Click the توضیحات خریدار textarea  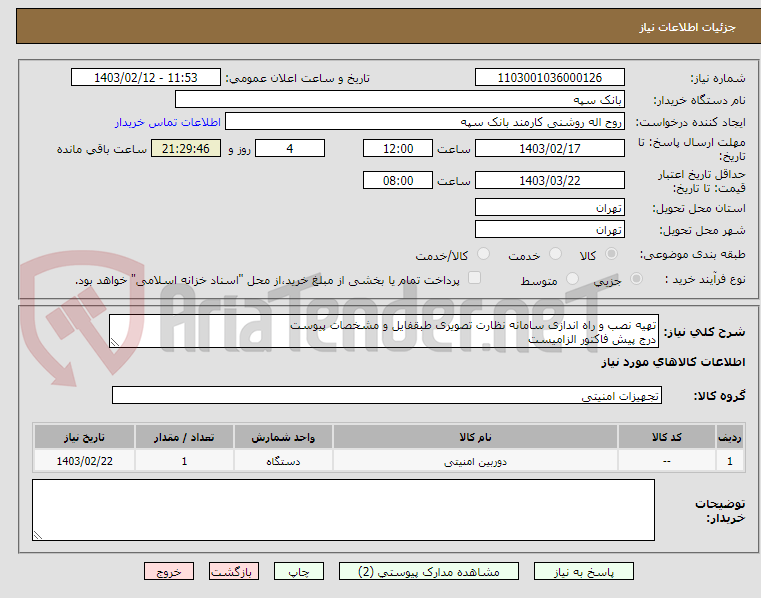(x=343, y=510)
